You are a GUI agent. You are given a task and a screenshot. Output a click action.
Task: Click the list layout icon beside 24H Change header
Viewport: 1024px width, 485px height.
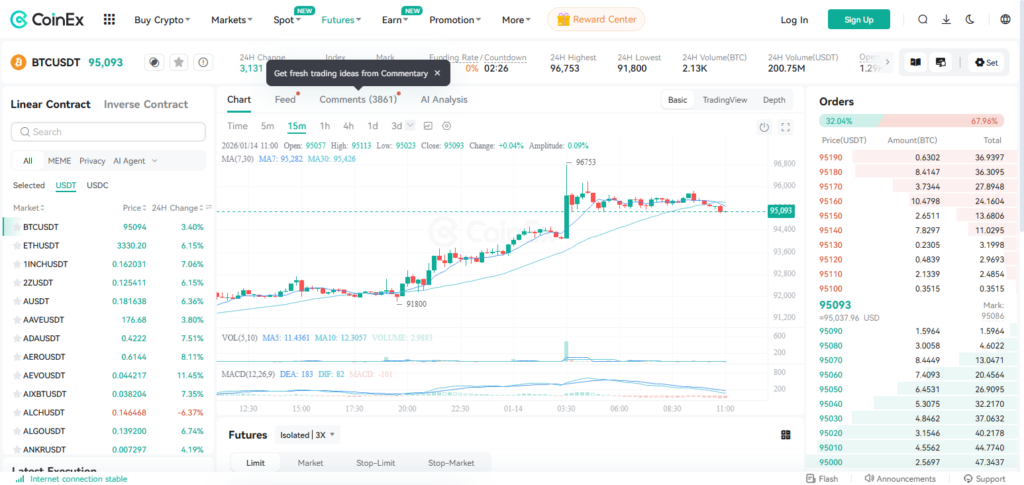(x=209, y=208)
